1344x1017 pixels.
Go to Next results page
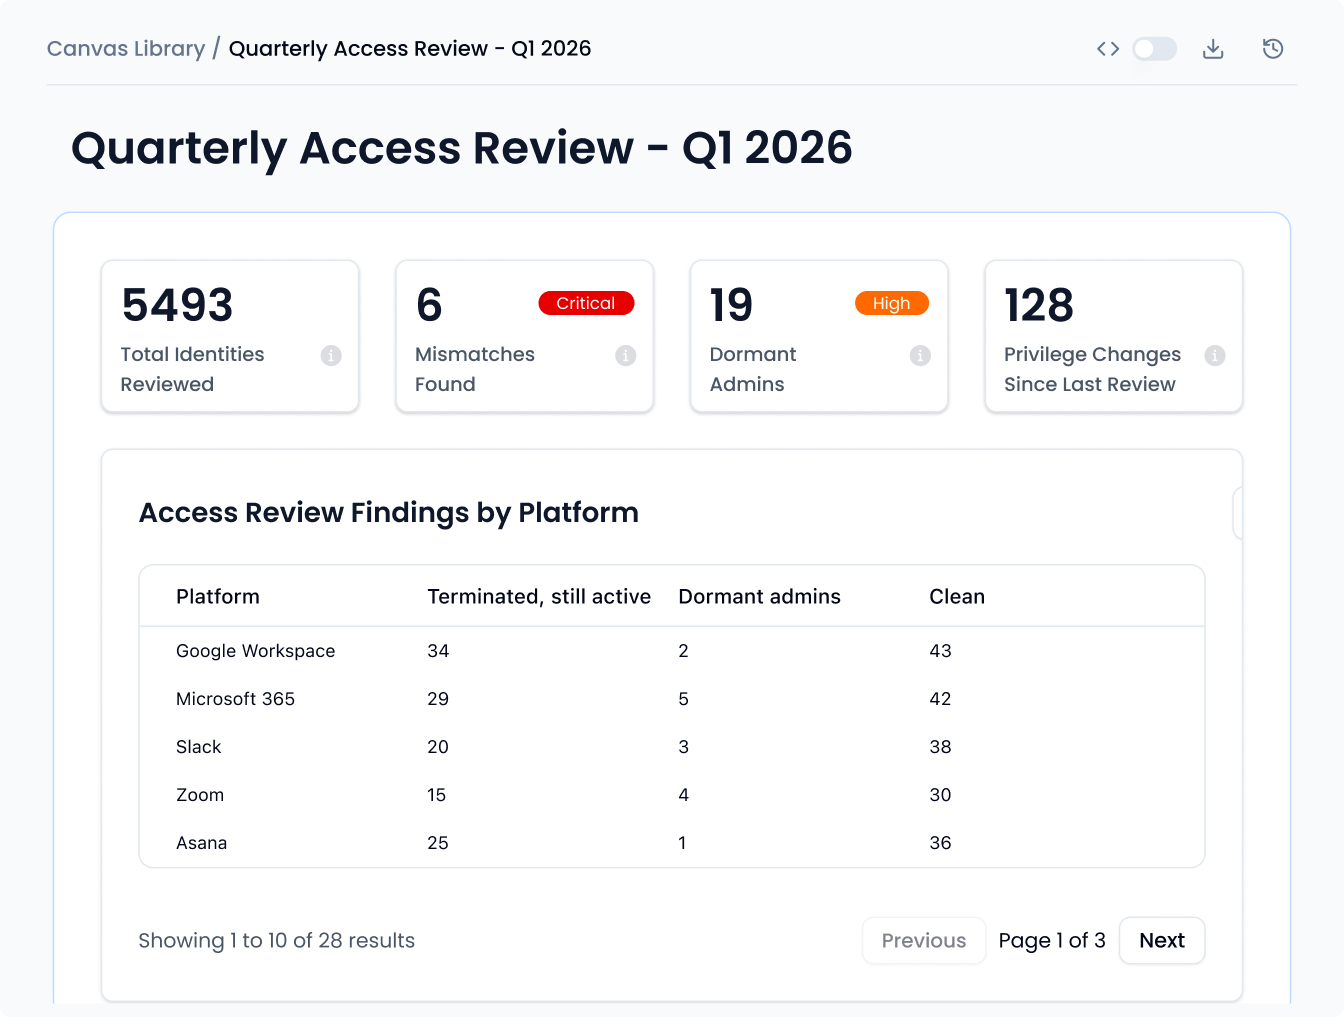(1162, 941)
